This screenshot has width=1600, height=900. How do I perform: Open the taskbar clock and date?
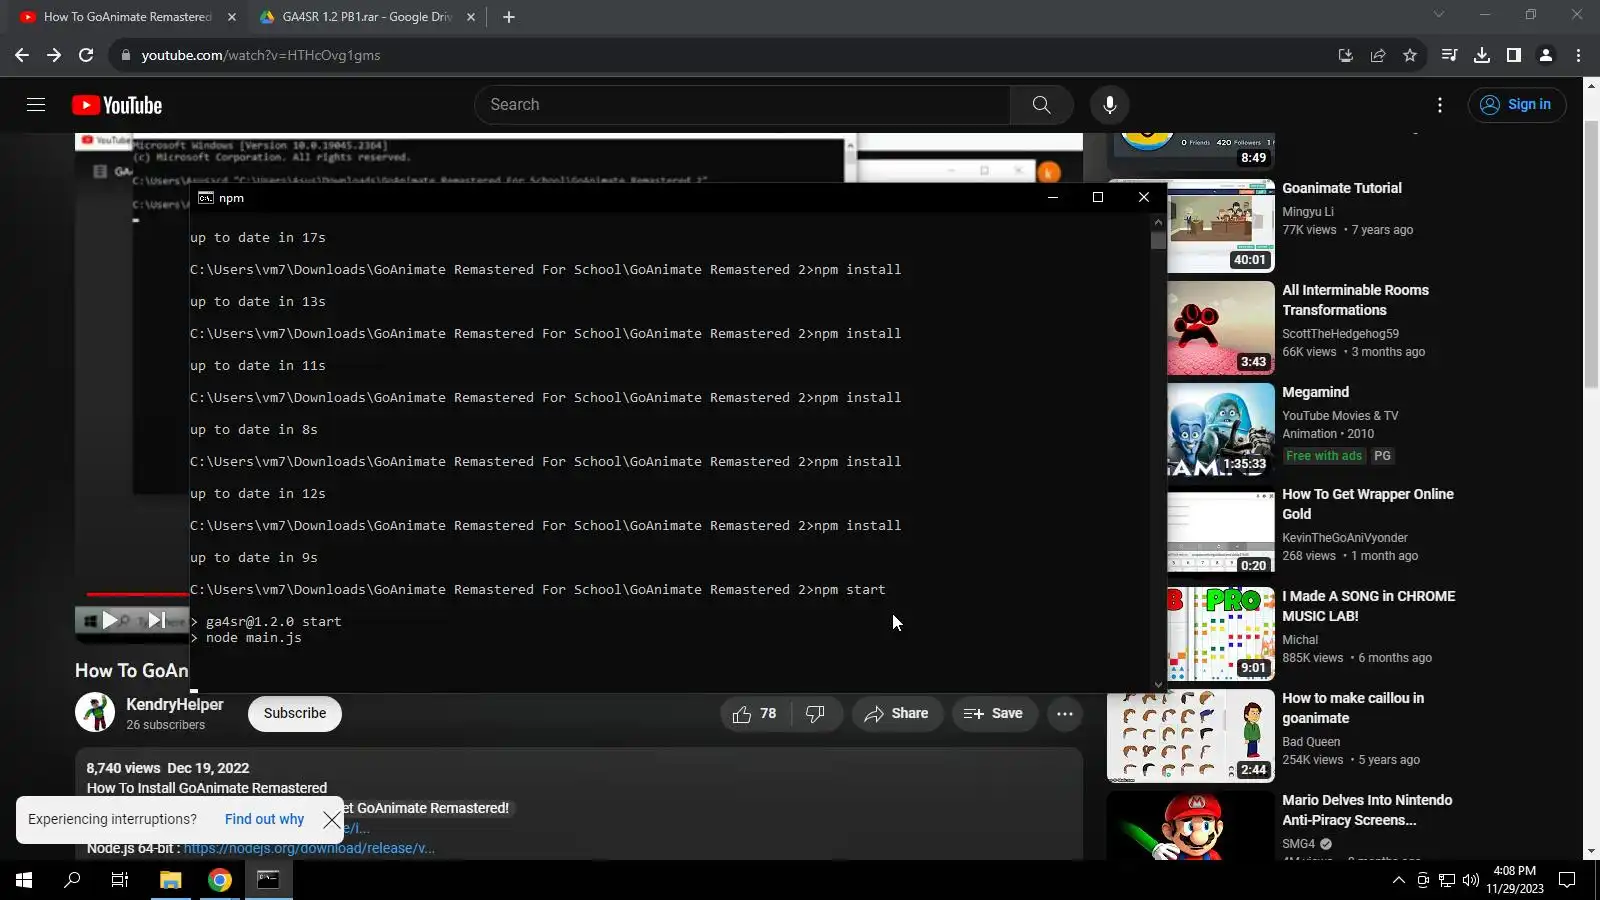pyautogui.click(x=1514, y=880)
